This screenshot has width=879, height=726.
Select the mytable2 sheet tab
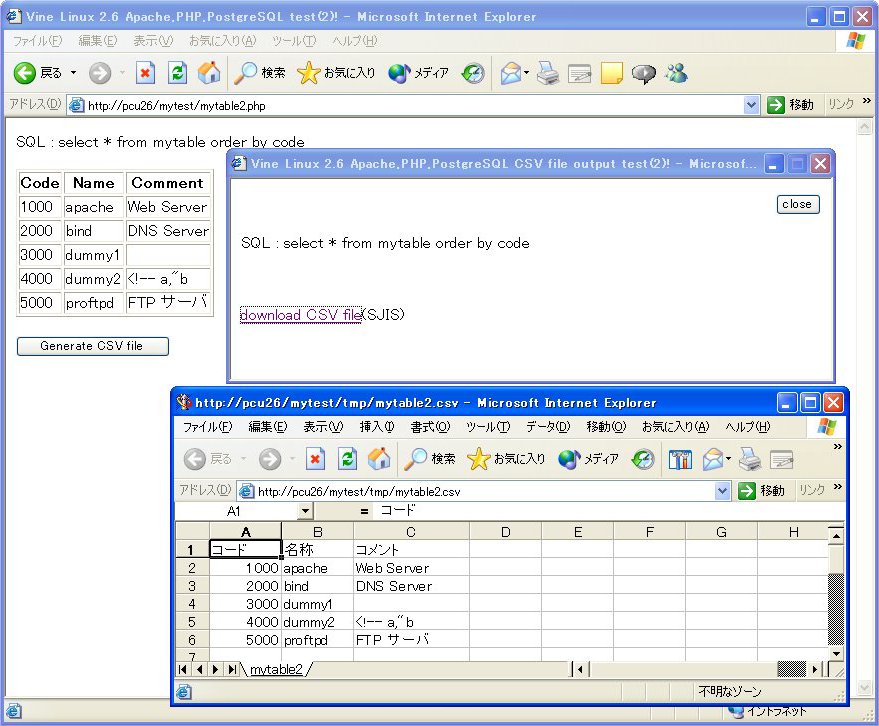[x=276, y=669]
